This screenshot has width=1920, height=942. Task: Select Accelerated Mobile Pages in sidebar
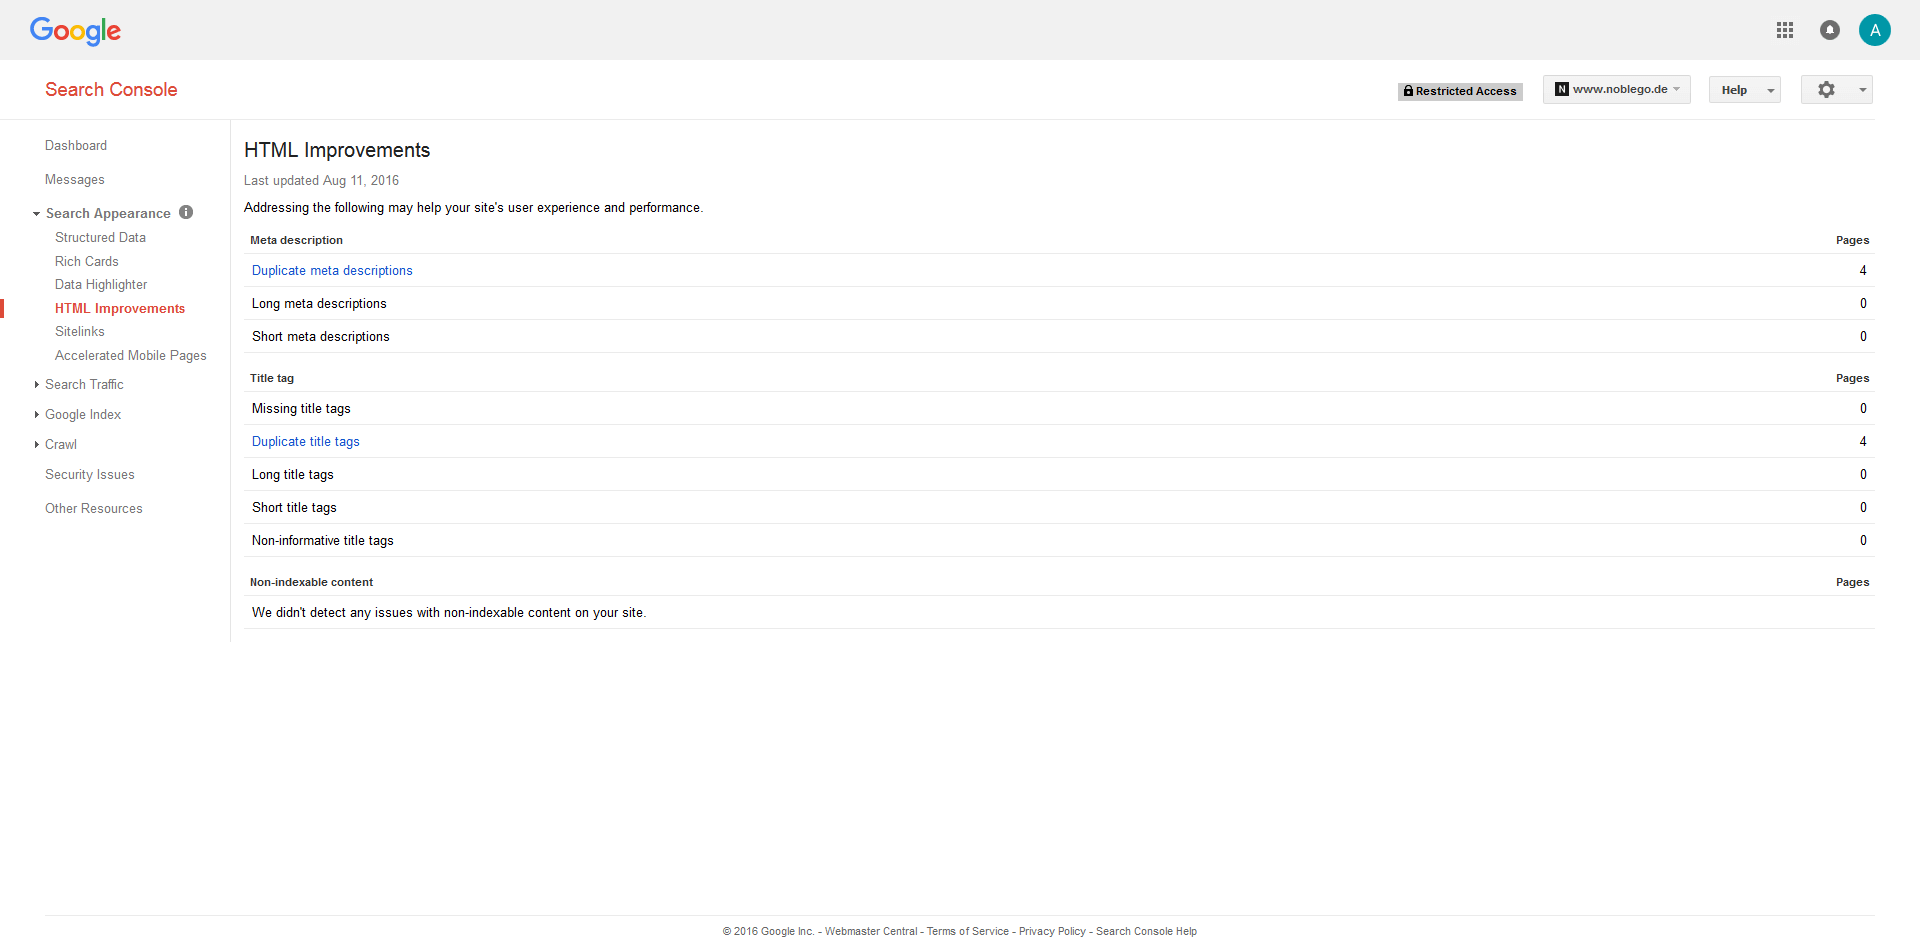tap(131, 355)
